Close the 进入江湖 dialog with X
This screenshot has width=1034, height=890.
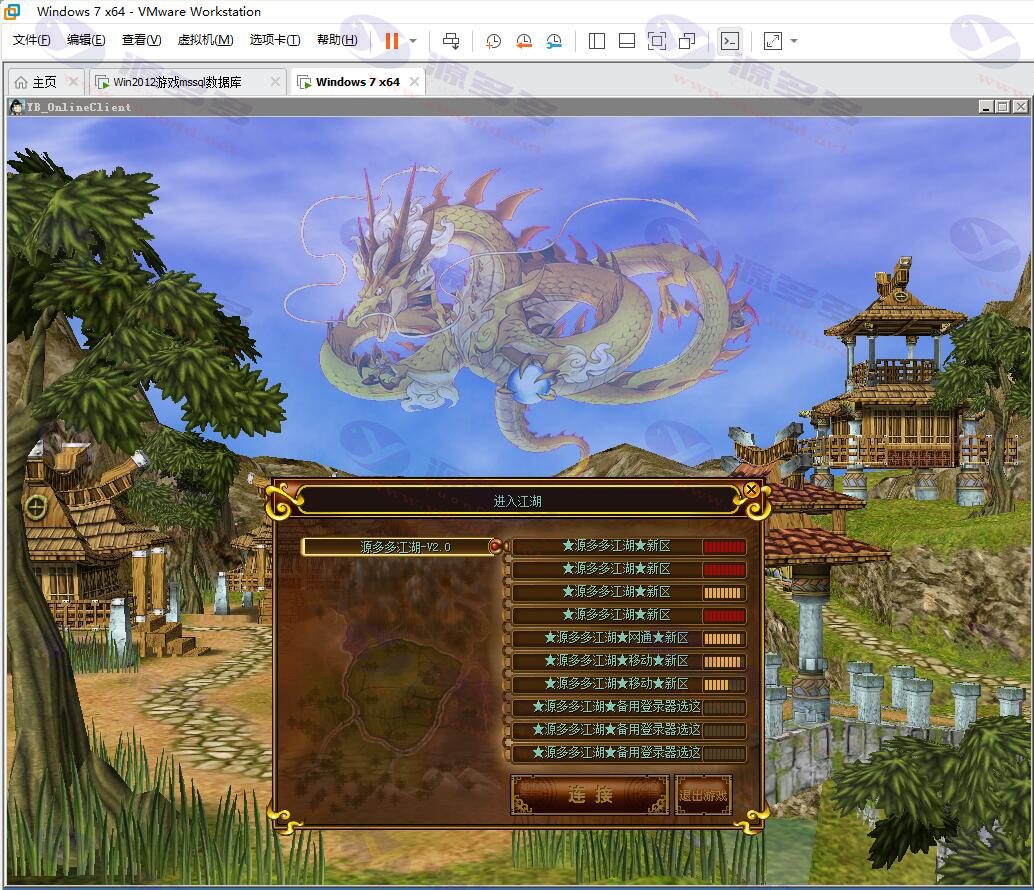pyautogui.click(x=751, y=490)
